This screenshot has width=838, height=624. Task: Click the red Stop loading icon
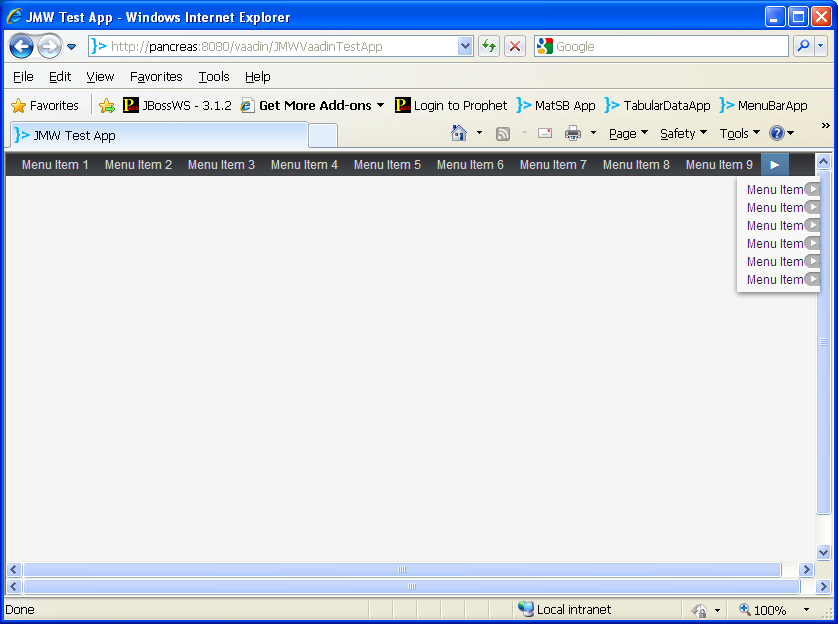[x=515, y=46]
